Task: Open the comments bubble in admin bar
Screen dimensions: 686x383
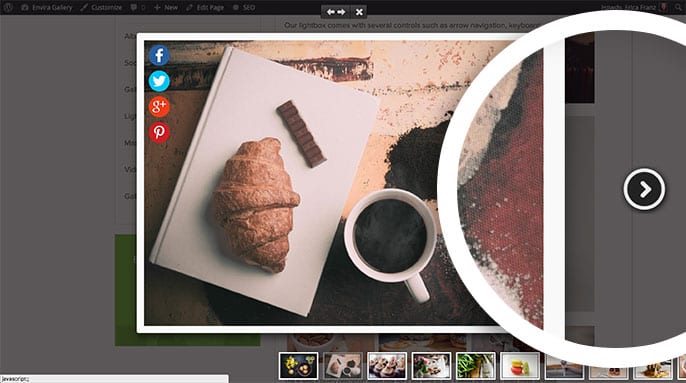Action: pos(137,7)
